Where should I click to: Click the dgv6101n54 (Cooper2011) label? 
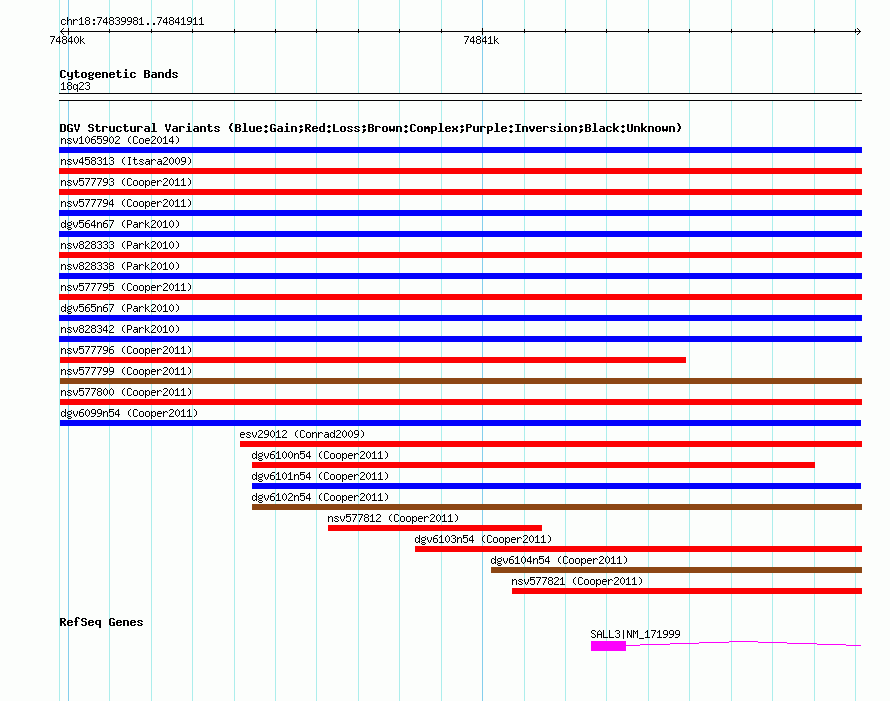[x=320, y=476]
